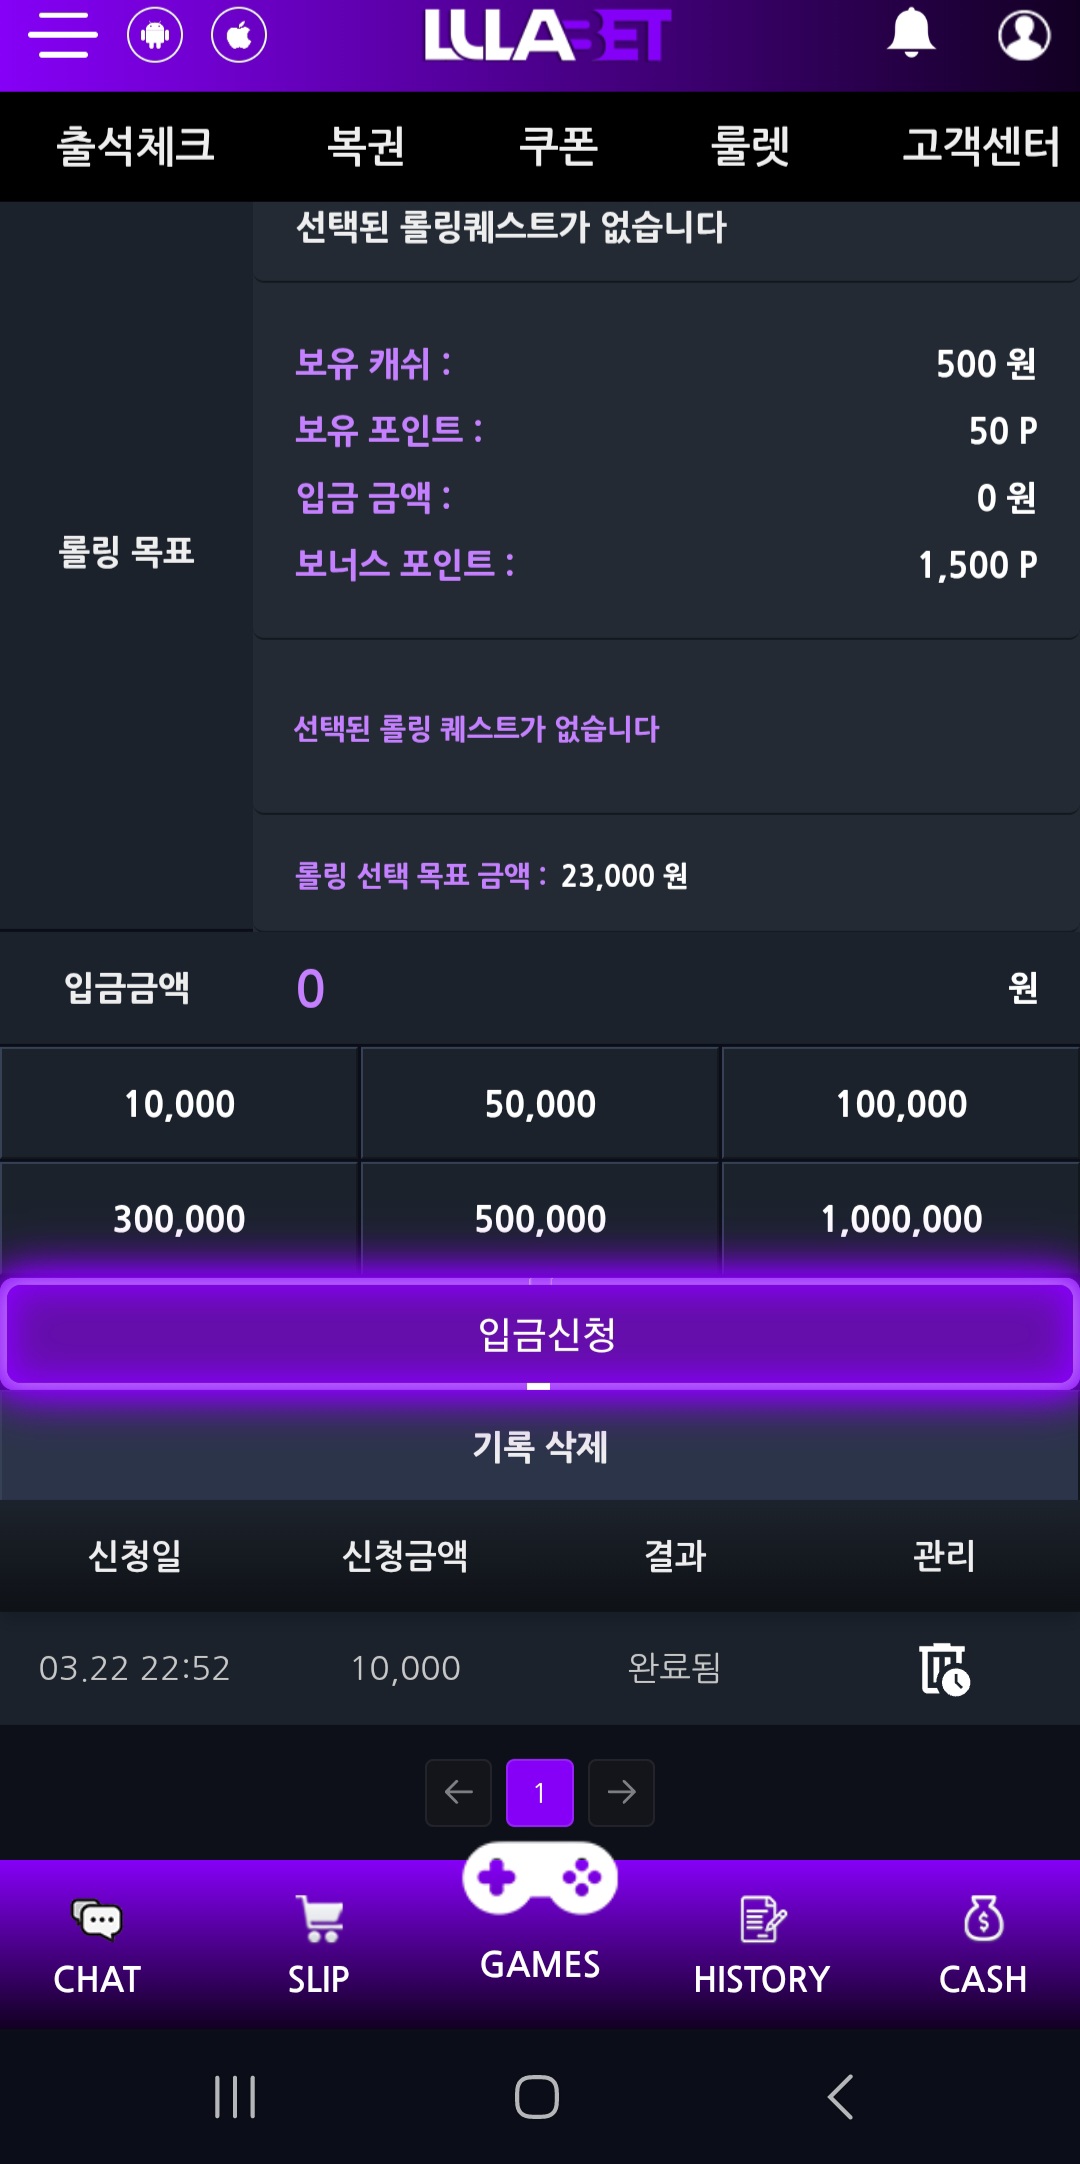Open the notifications bell
The height and width of the screenshot is (2164, 1080).
911,34
